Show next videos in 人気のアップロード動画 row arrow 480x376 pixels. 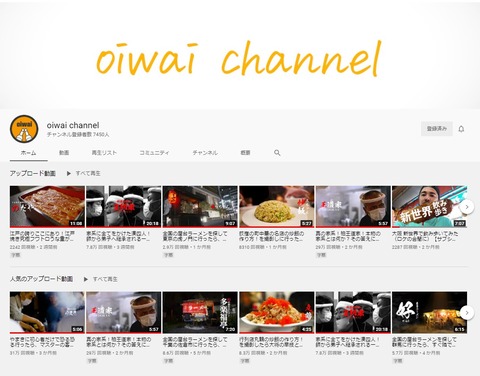coord(467,312)
